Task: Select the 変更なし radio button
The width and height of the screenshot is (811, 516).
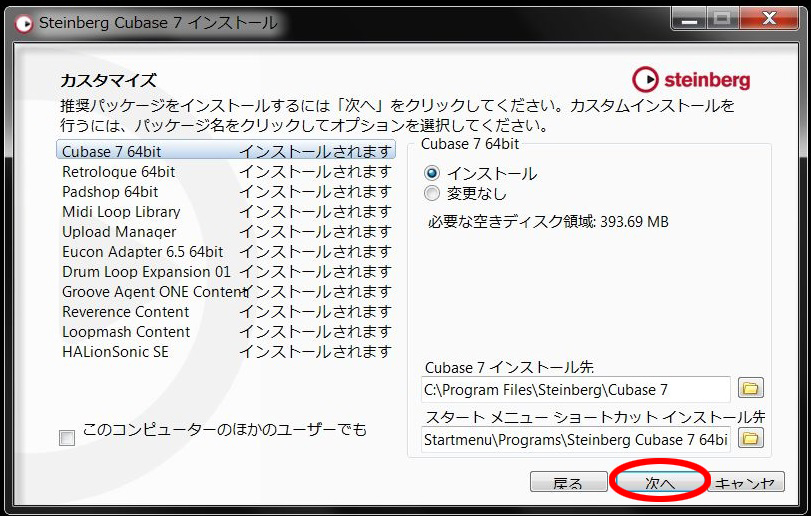Action: pos(431,193)
